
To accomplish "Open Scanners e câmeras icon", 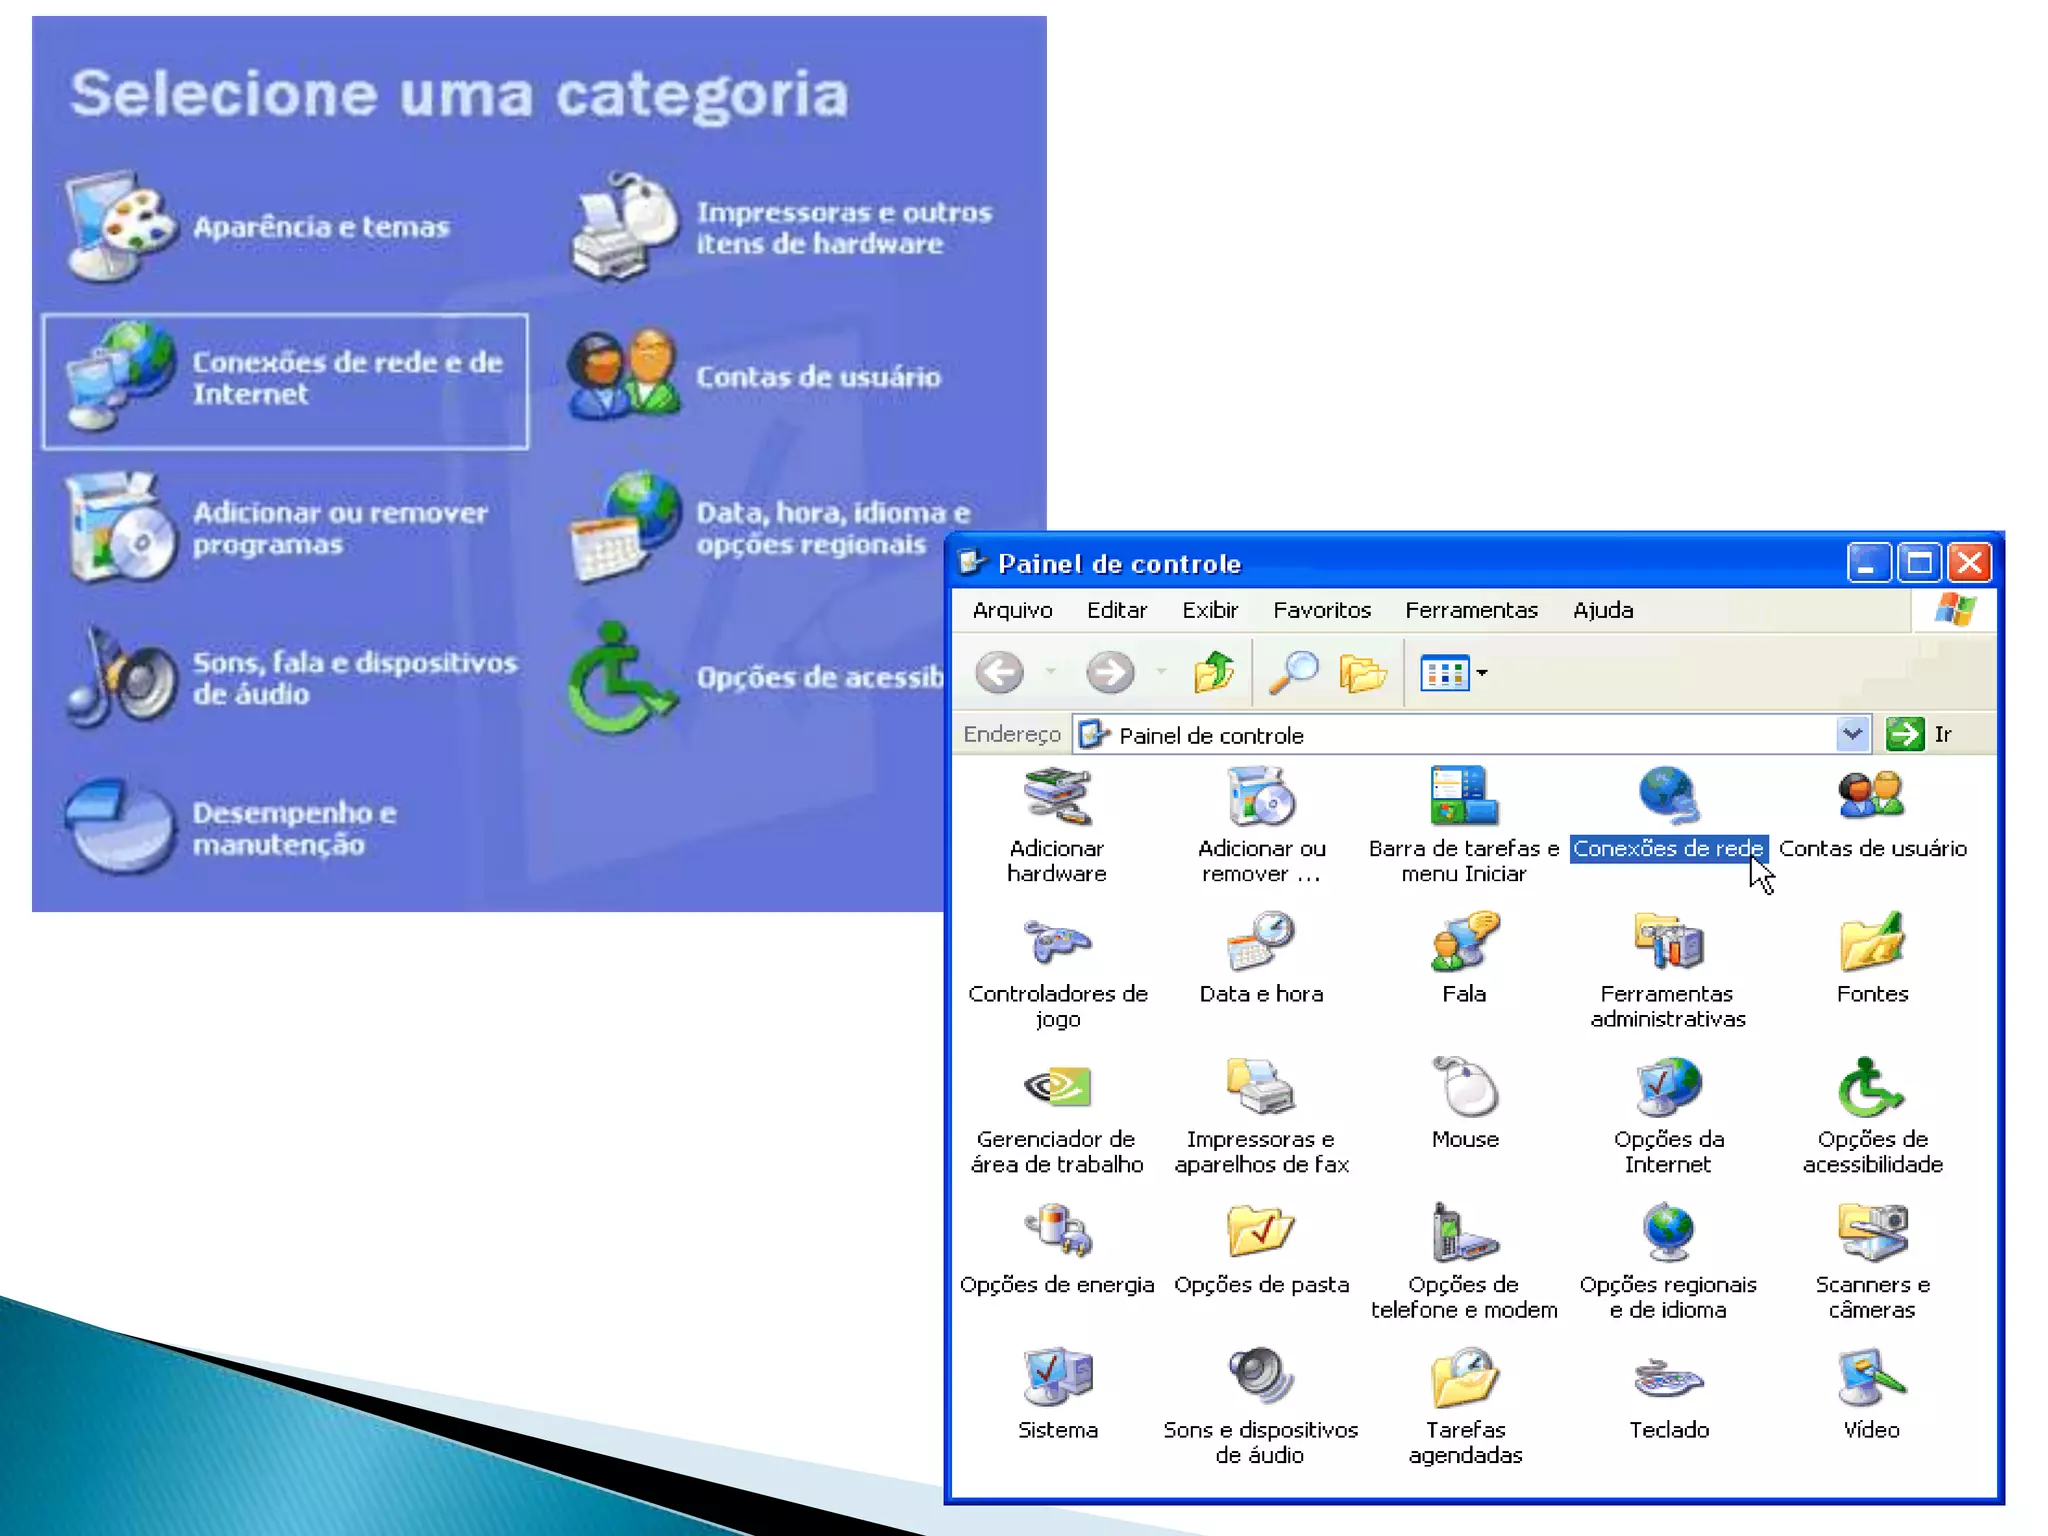I will pos(1871,1232).
